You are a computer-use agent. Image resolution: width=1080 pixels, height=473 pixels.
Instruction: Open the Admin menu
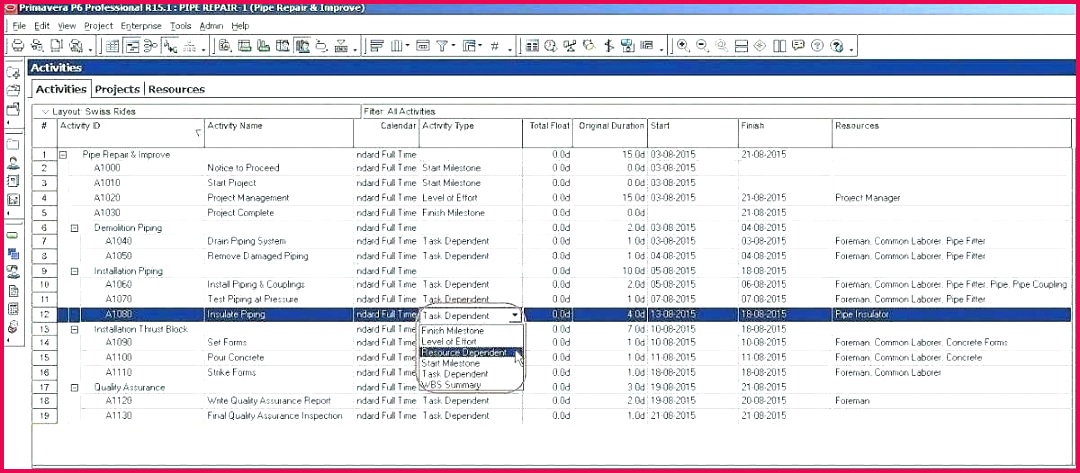tap(211, 25)
